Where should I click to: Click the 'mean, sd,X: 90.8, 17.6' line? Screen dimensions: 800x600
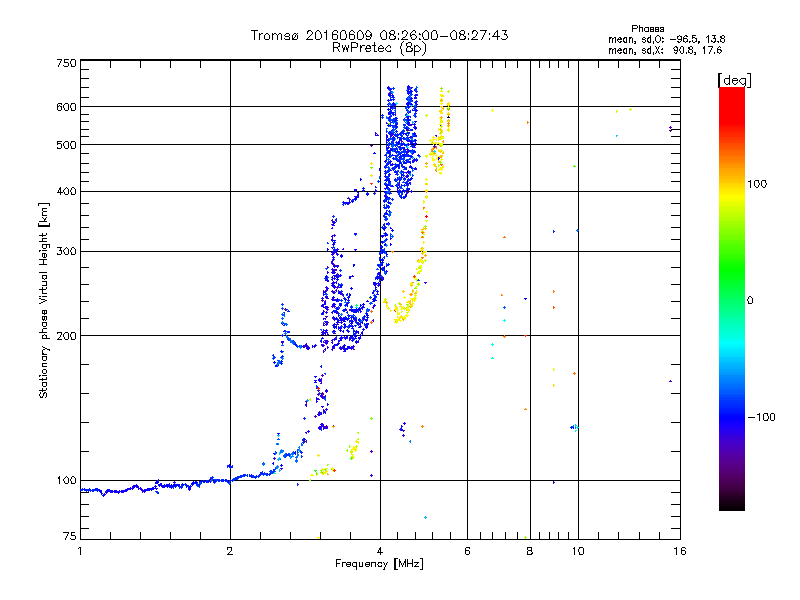pos(665,51)
